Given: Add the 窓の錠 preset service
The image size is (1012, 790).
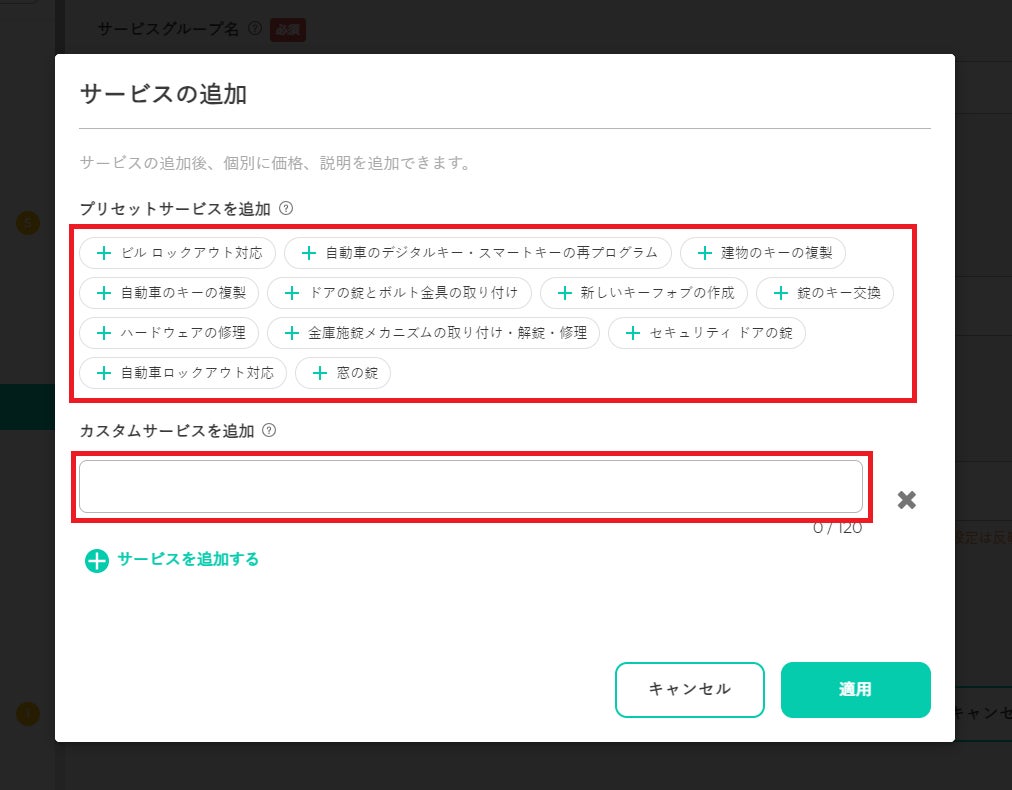Looking at the screenshot, I should click(x=343, y=373).
